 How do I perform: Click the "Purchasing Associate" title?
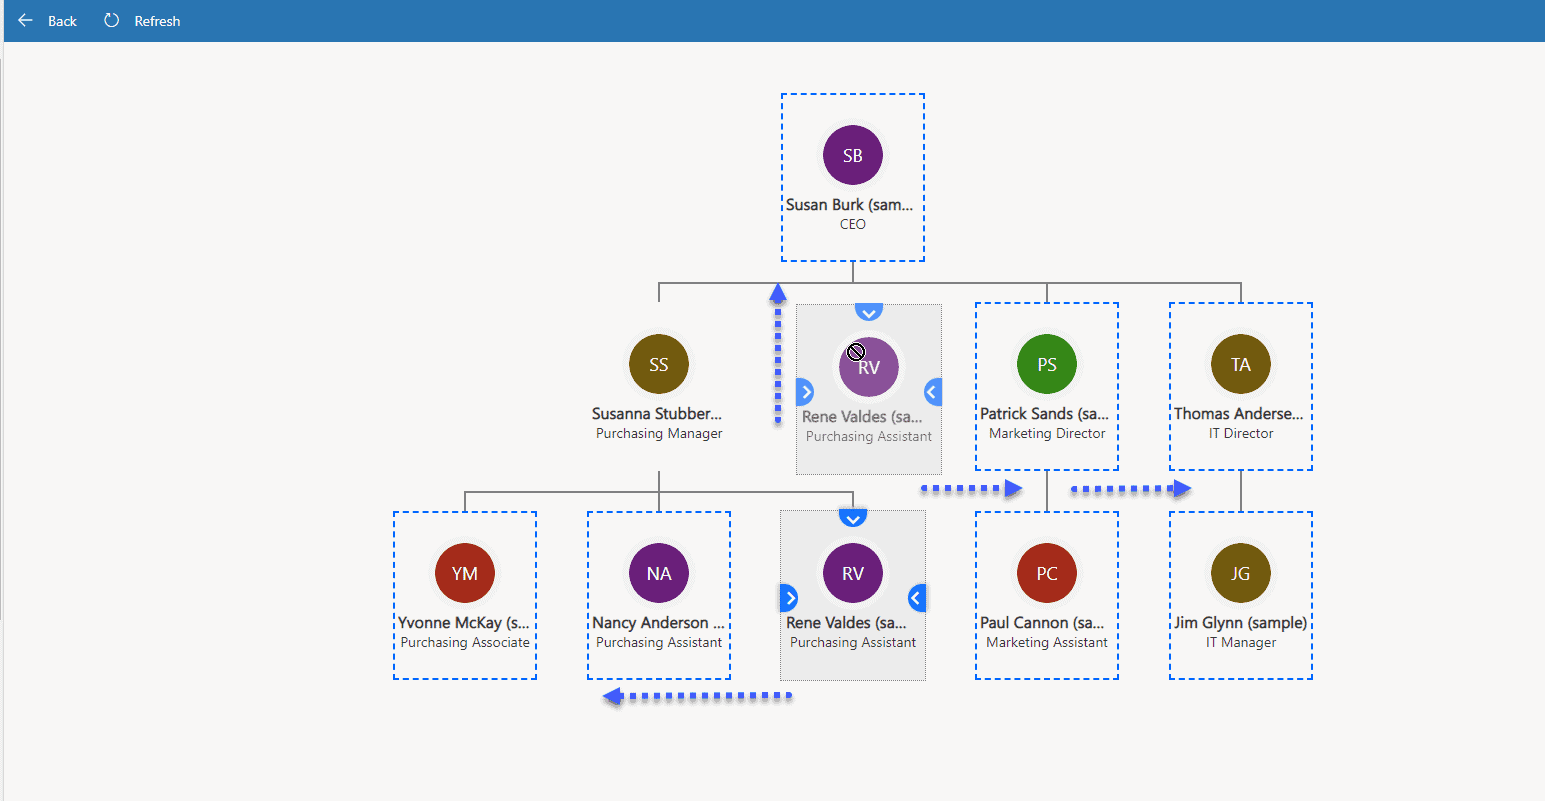(465, 643)
